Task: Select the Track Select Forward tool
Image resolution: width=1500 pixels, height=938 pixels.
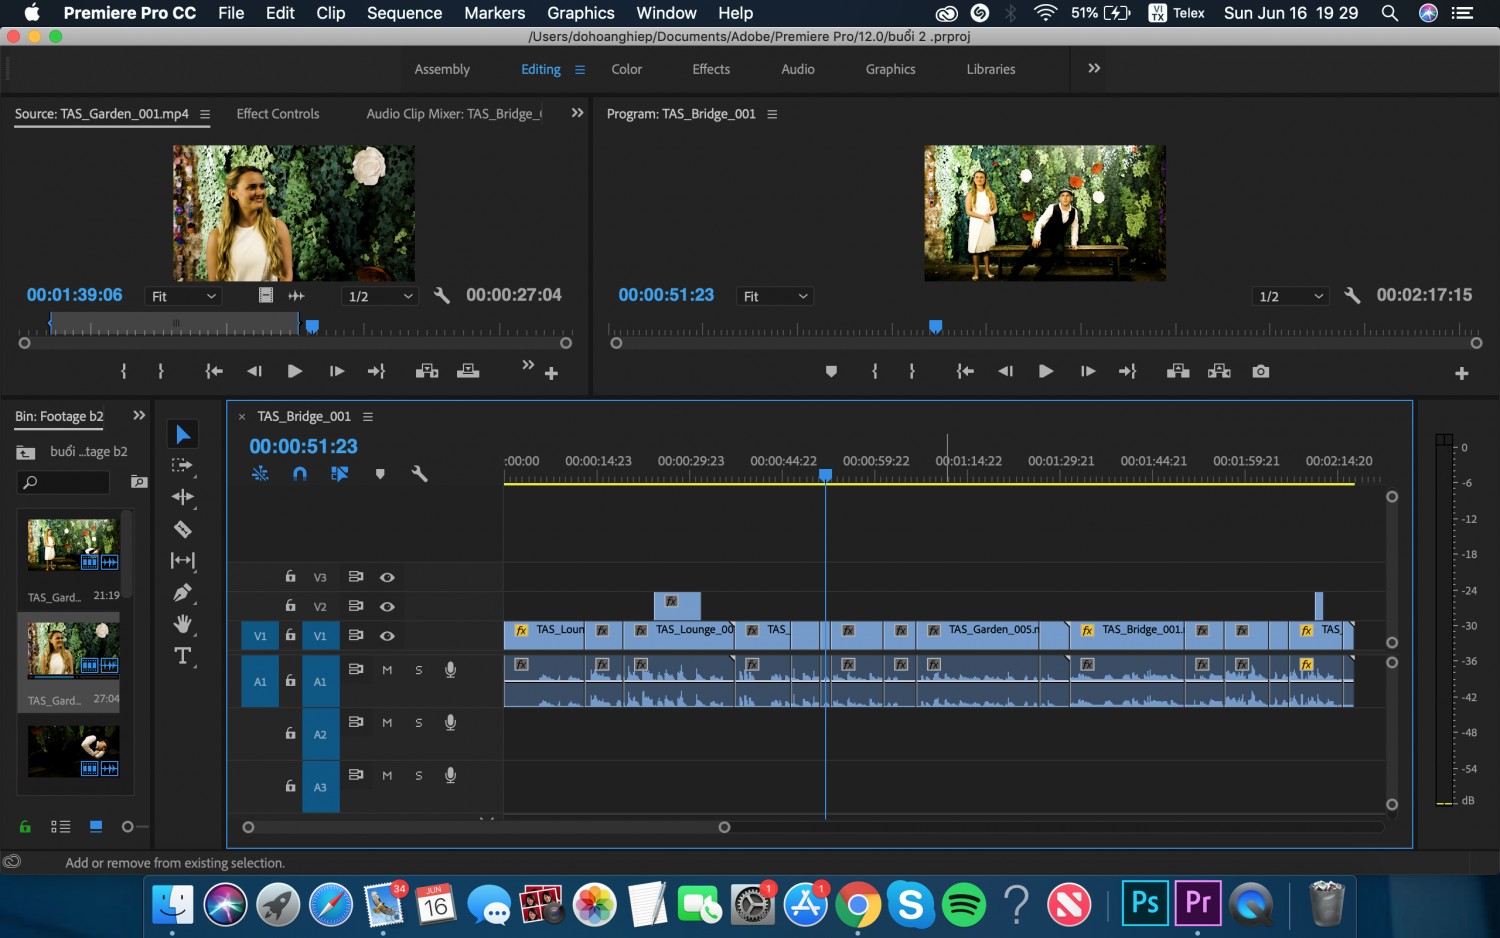Action: coord(182,465)
